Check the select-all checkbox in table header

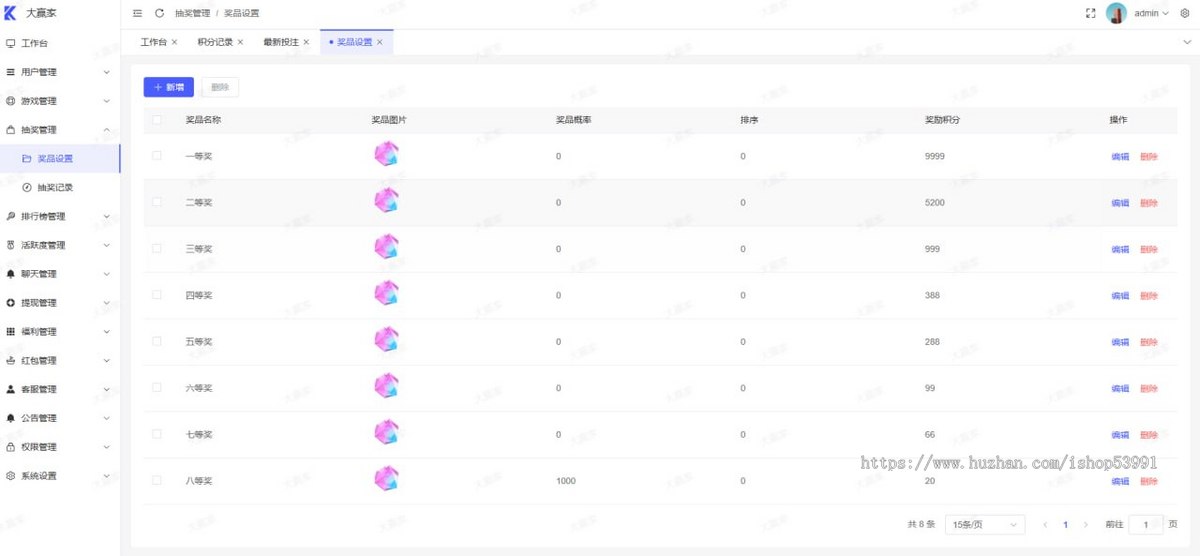pos(156,120)
